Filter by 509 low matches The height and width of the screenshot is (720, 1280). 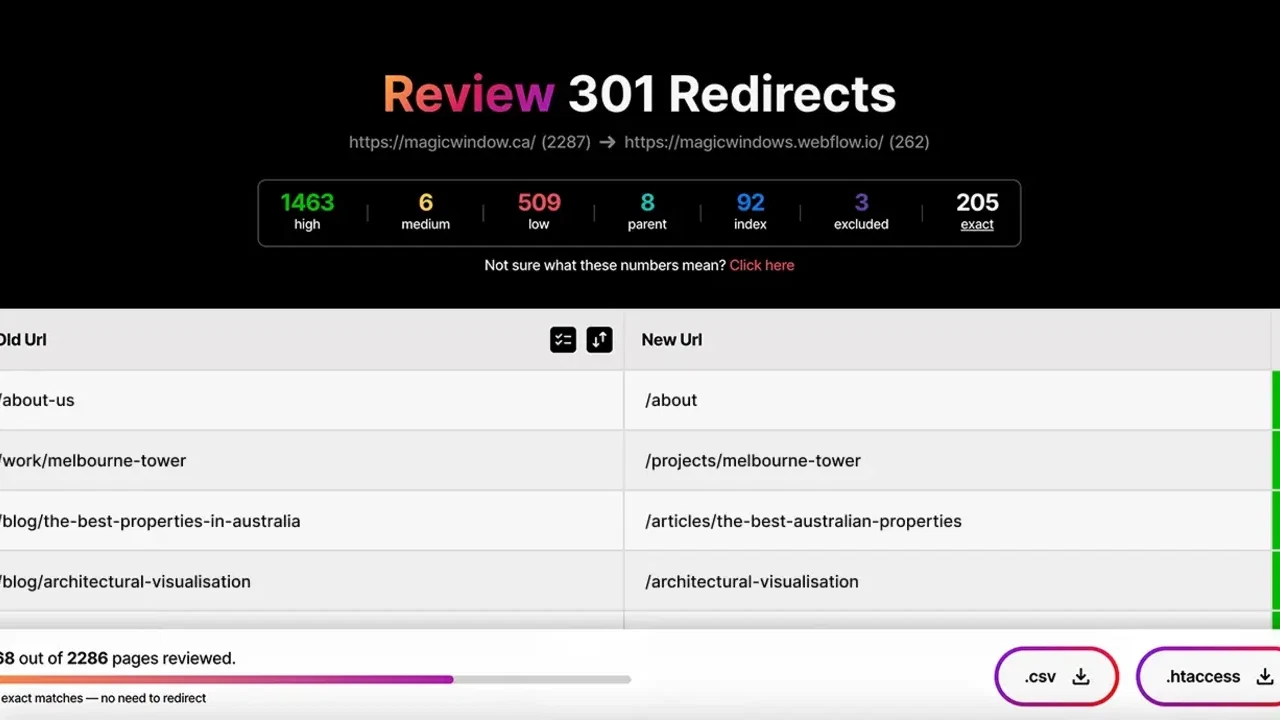(x=538, y=212)
